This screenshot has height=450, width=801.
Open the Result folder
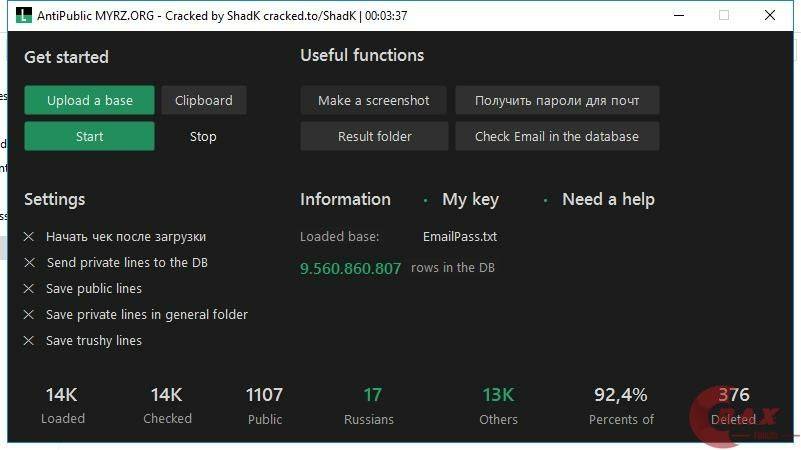374,136
